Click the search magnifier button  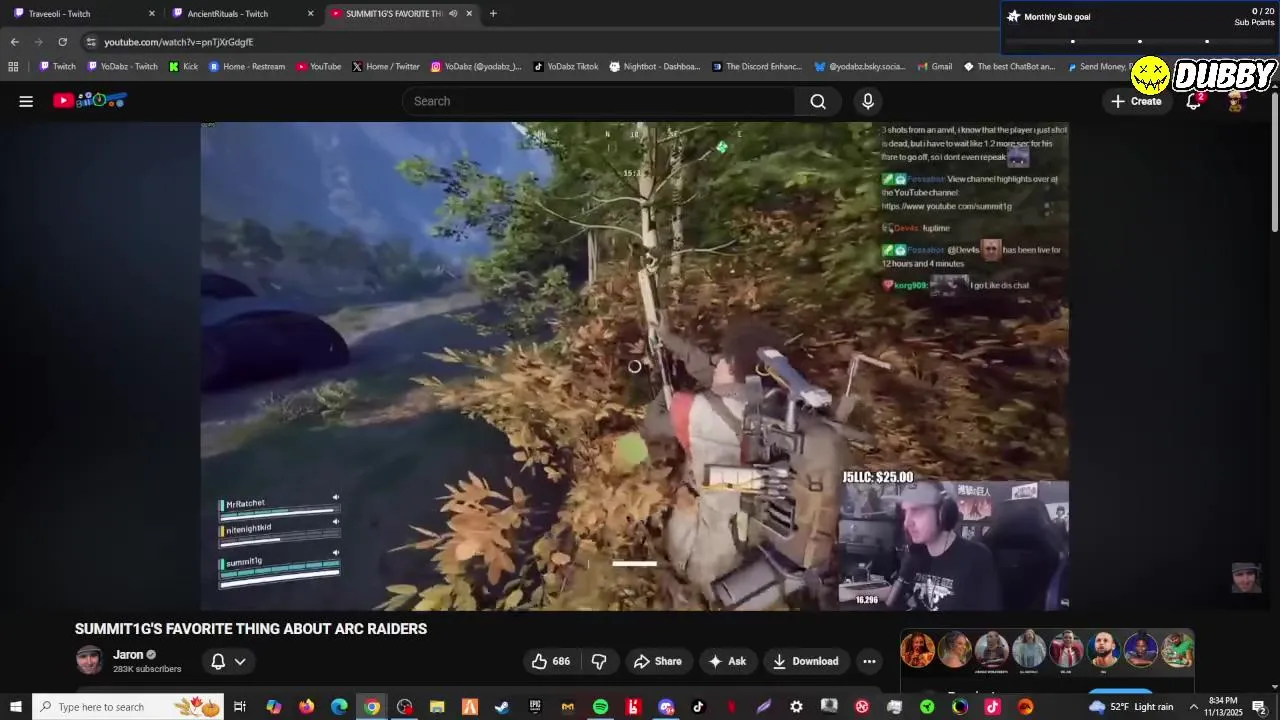pos(818,101)
